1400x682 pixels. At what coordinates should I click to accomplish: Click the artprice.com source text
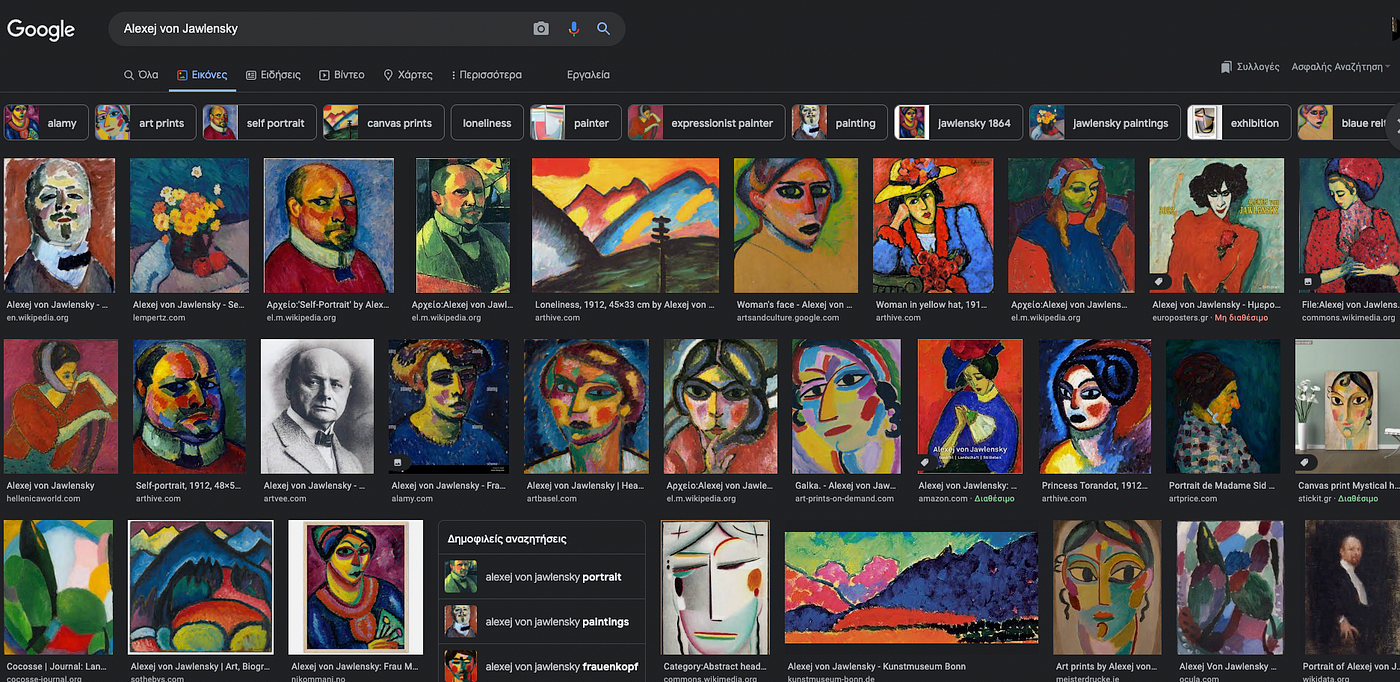click(1195, 499)
